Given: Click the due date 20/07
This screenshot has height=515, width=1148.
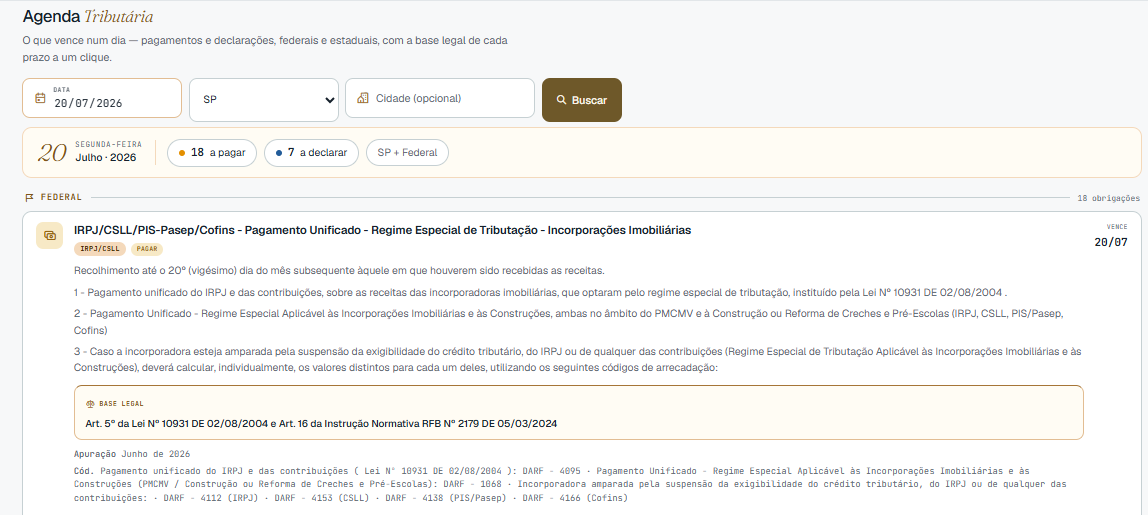Looking at the screenshot, I should coord(1111,242).
